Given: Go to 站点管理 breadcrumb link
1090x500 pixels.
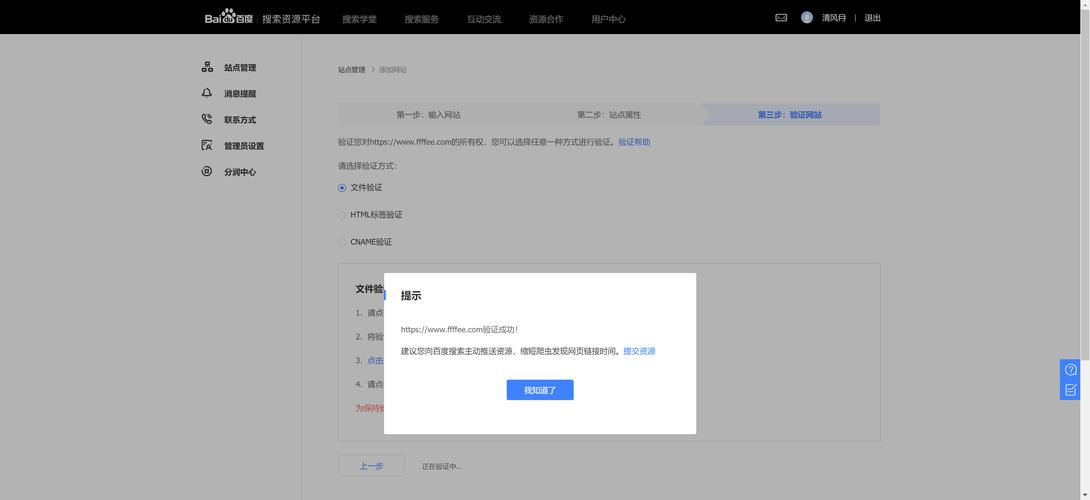Looking at the screenshot, I should (351, 70).
